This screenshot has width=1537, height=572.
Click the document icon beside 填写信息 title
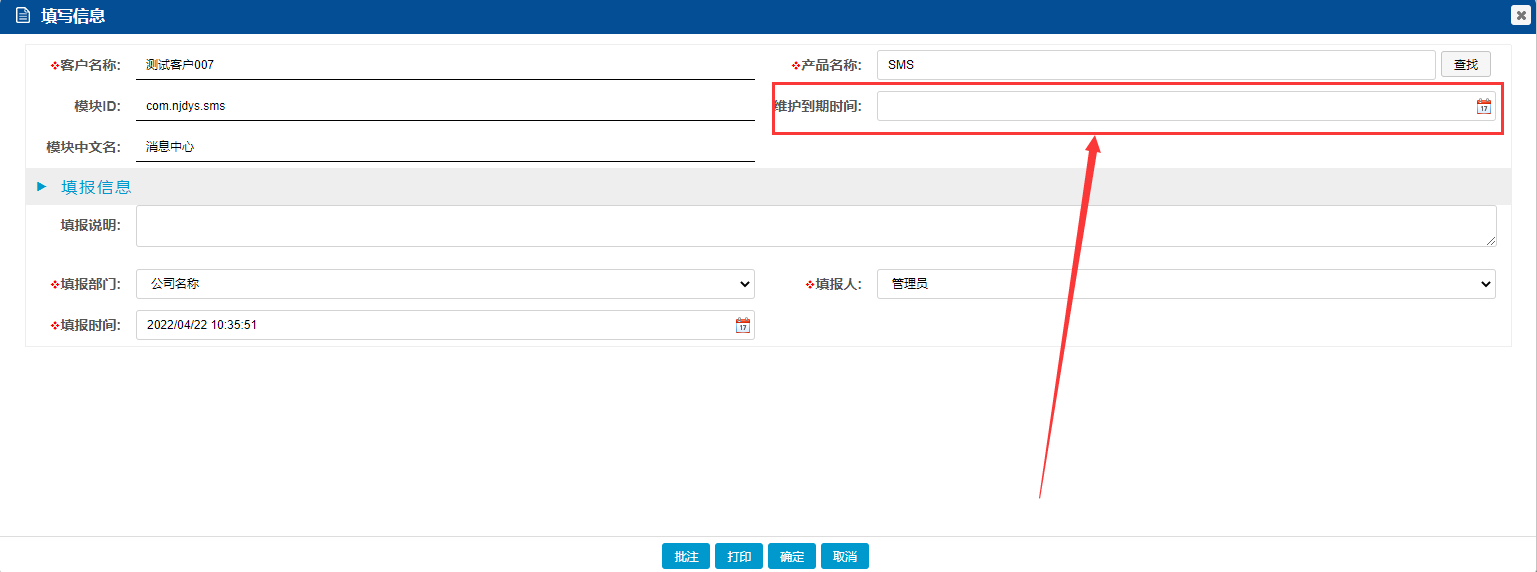[23, 16]
